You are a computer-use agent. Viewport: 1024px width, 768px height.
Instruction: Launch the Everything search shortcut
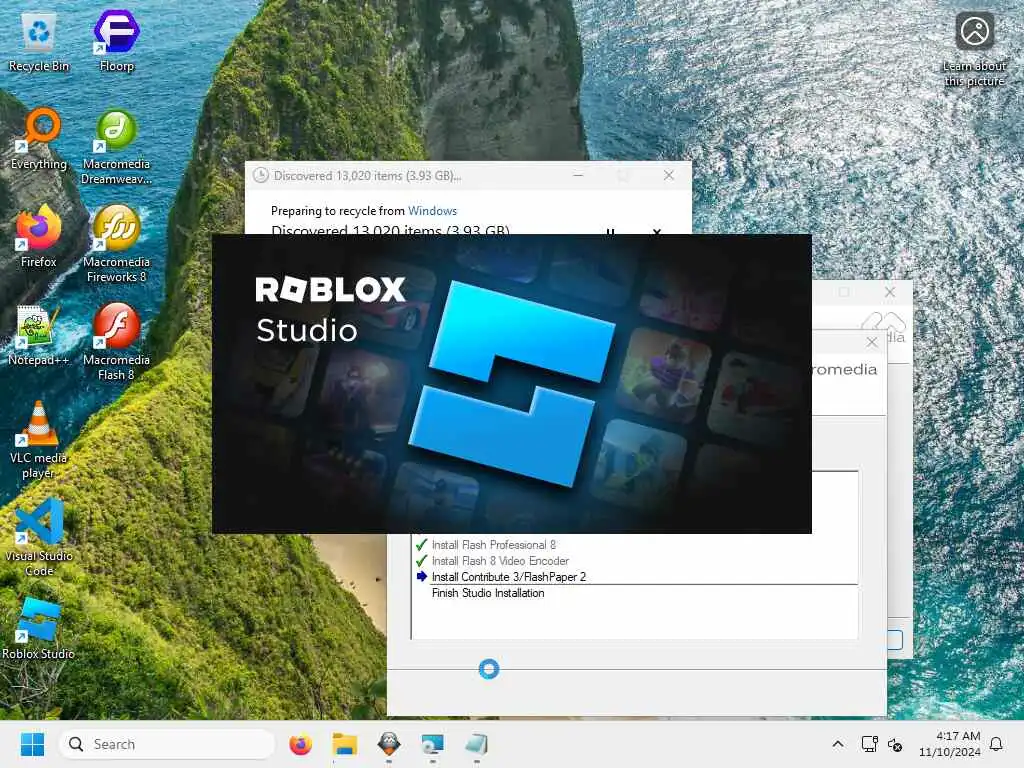[x=39, y=138]
